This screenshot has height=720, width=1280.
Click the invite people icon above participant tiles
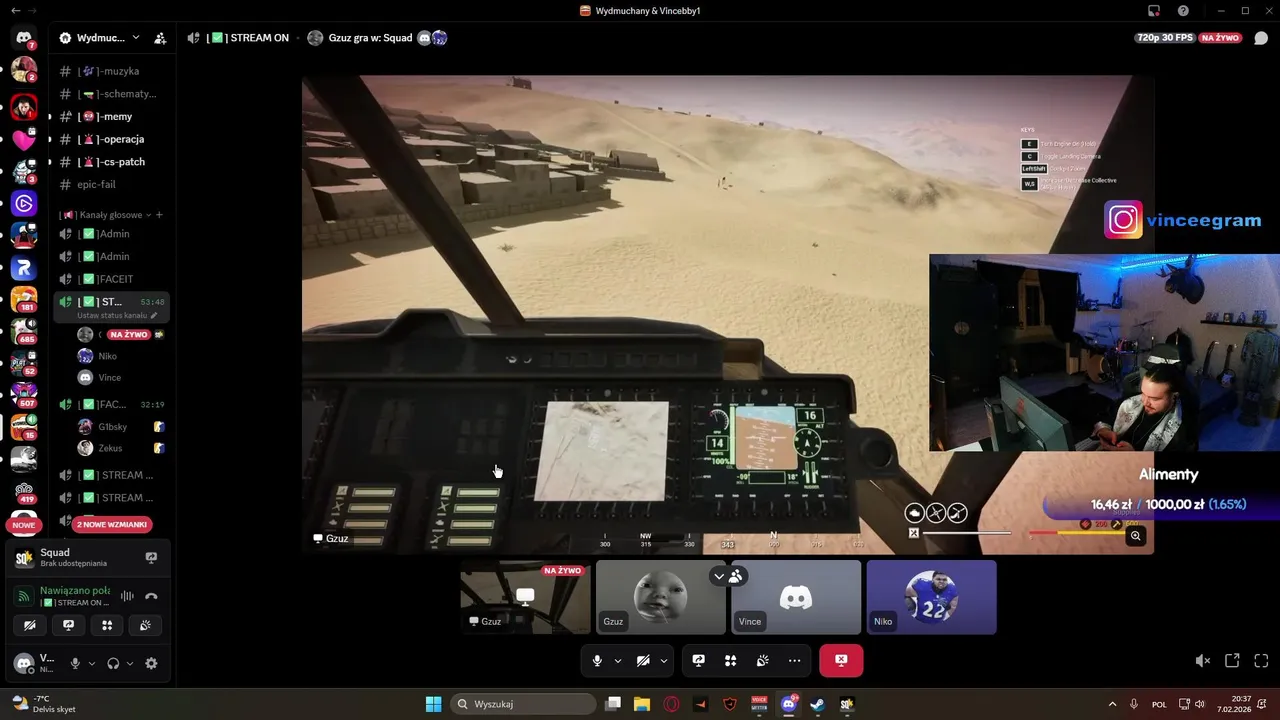[x=736, y=576]
